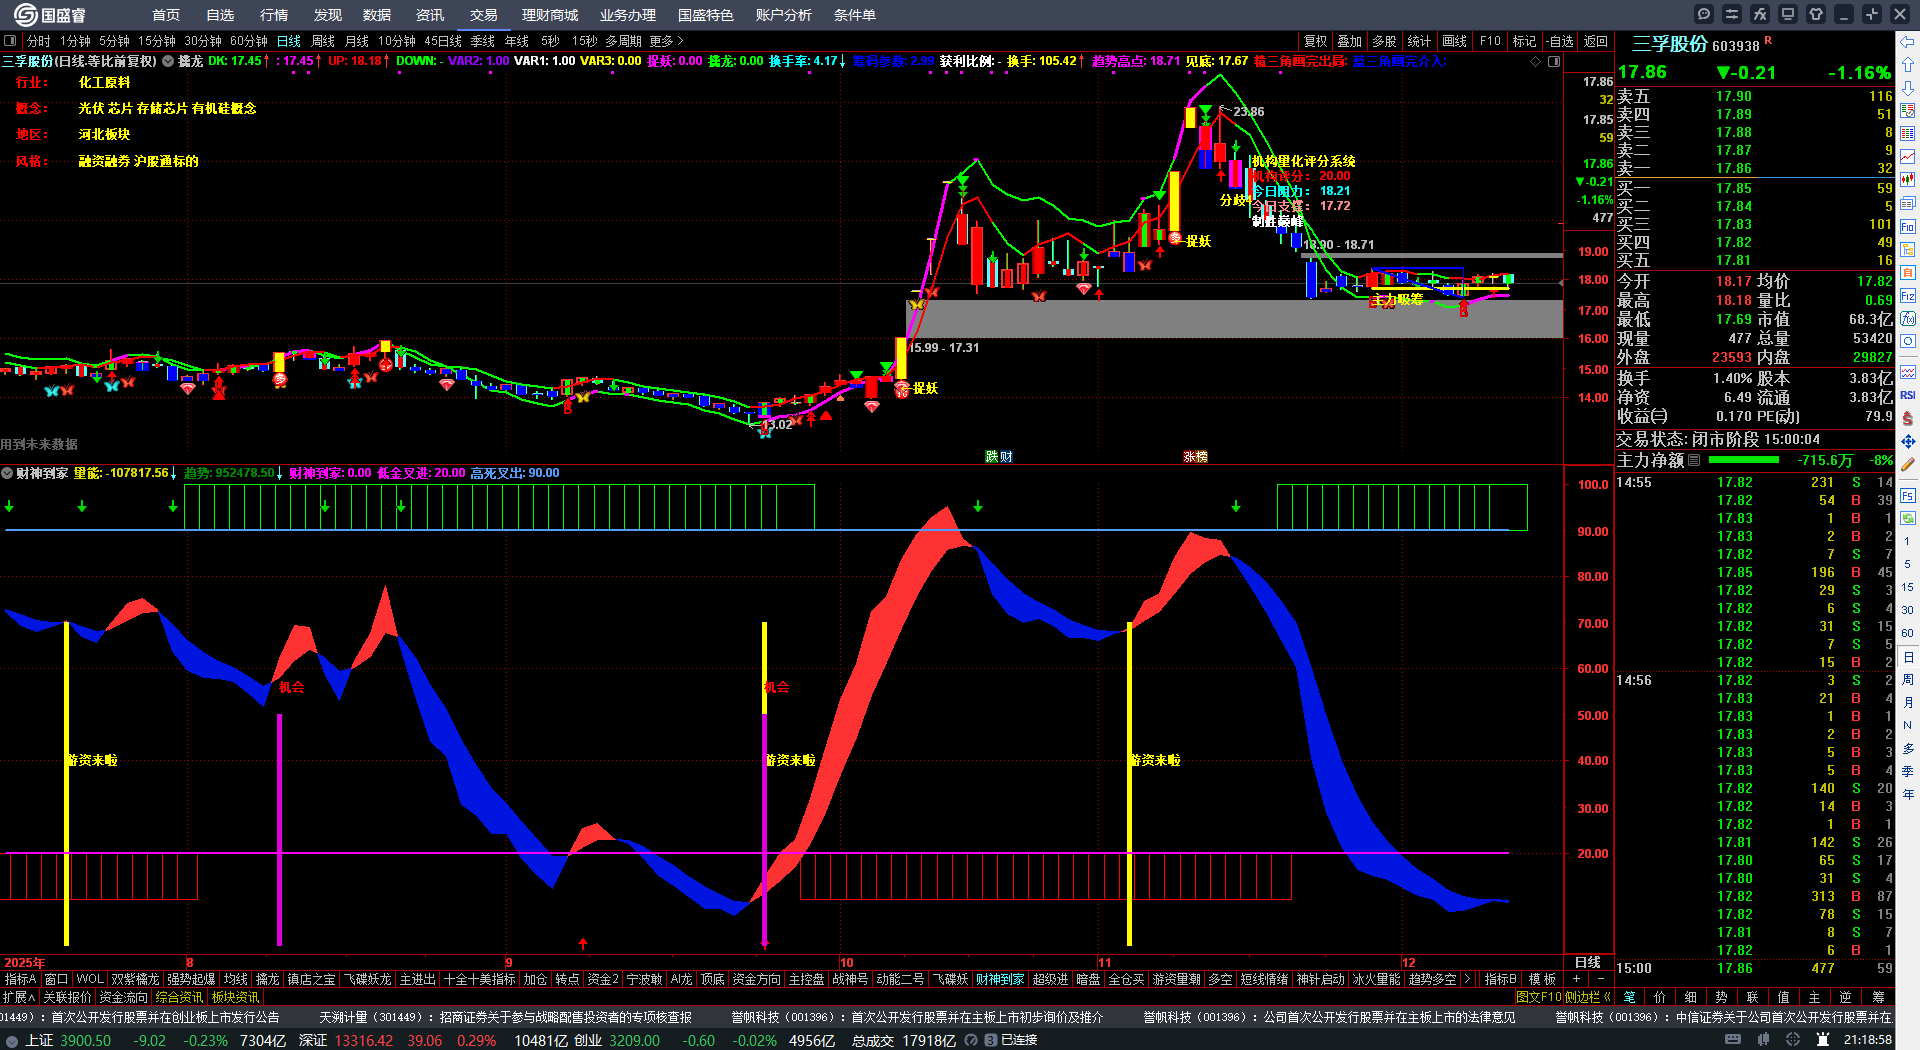Open the 模板 template selector
This screenshot has height=1050, width=1920.
pos(1542,979)
